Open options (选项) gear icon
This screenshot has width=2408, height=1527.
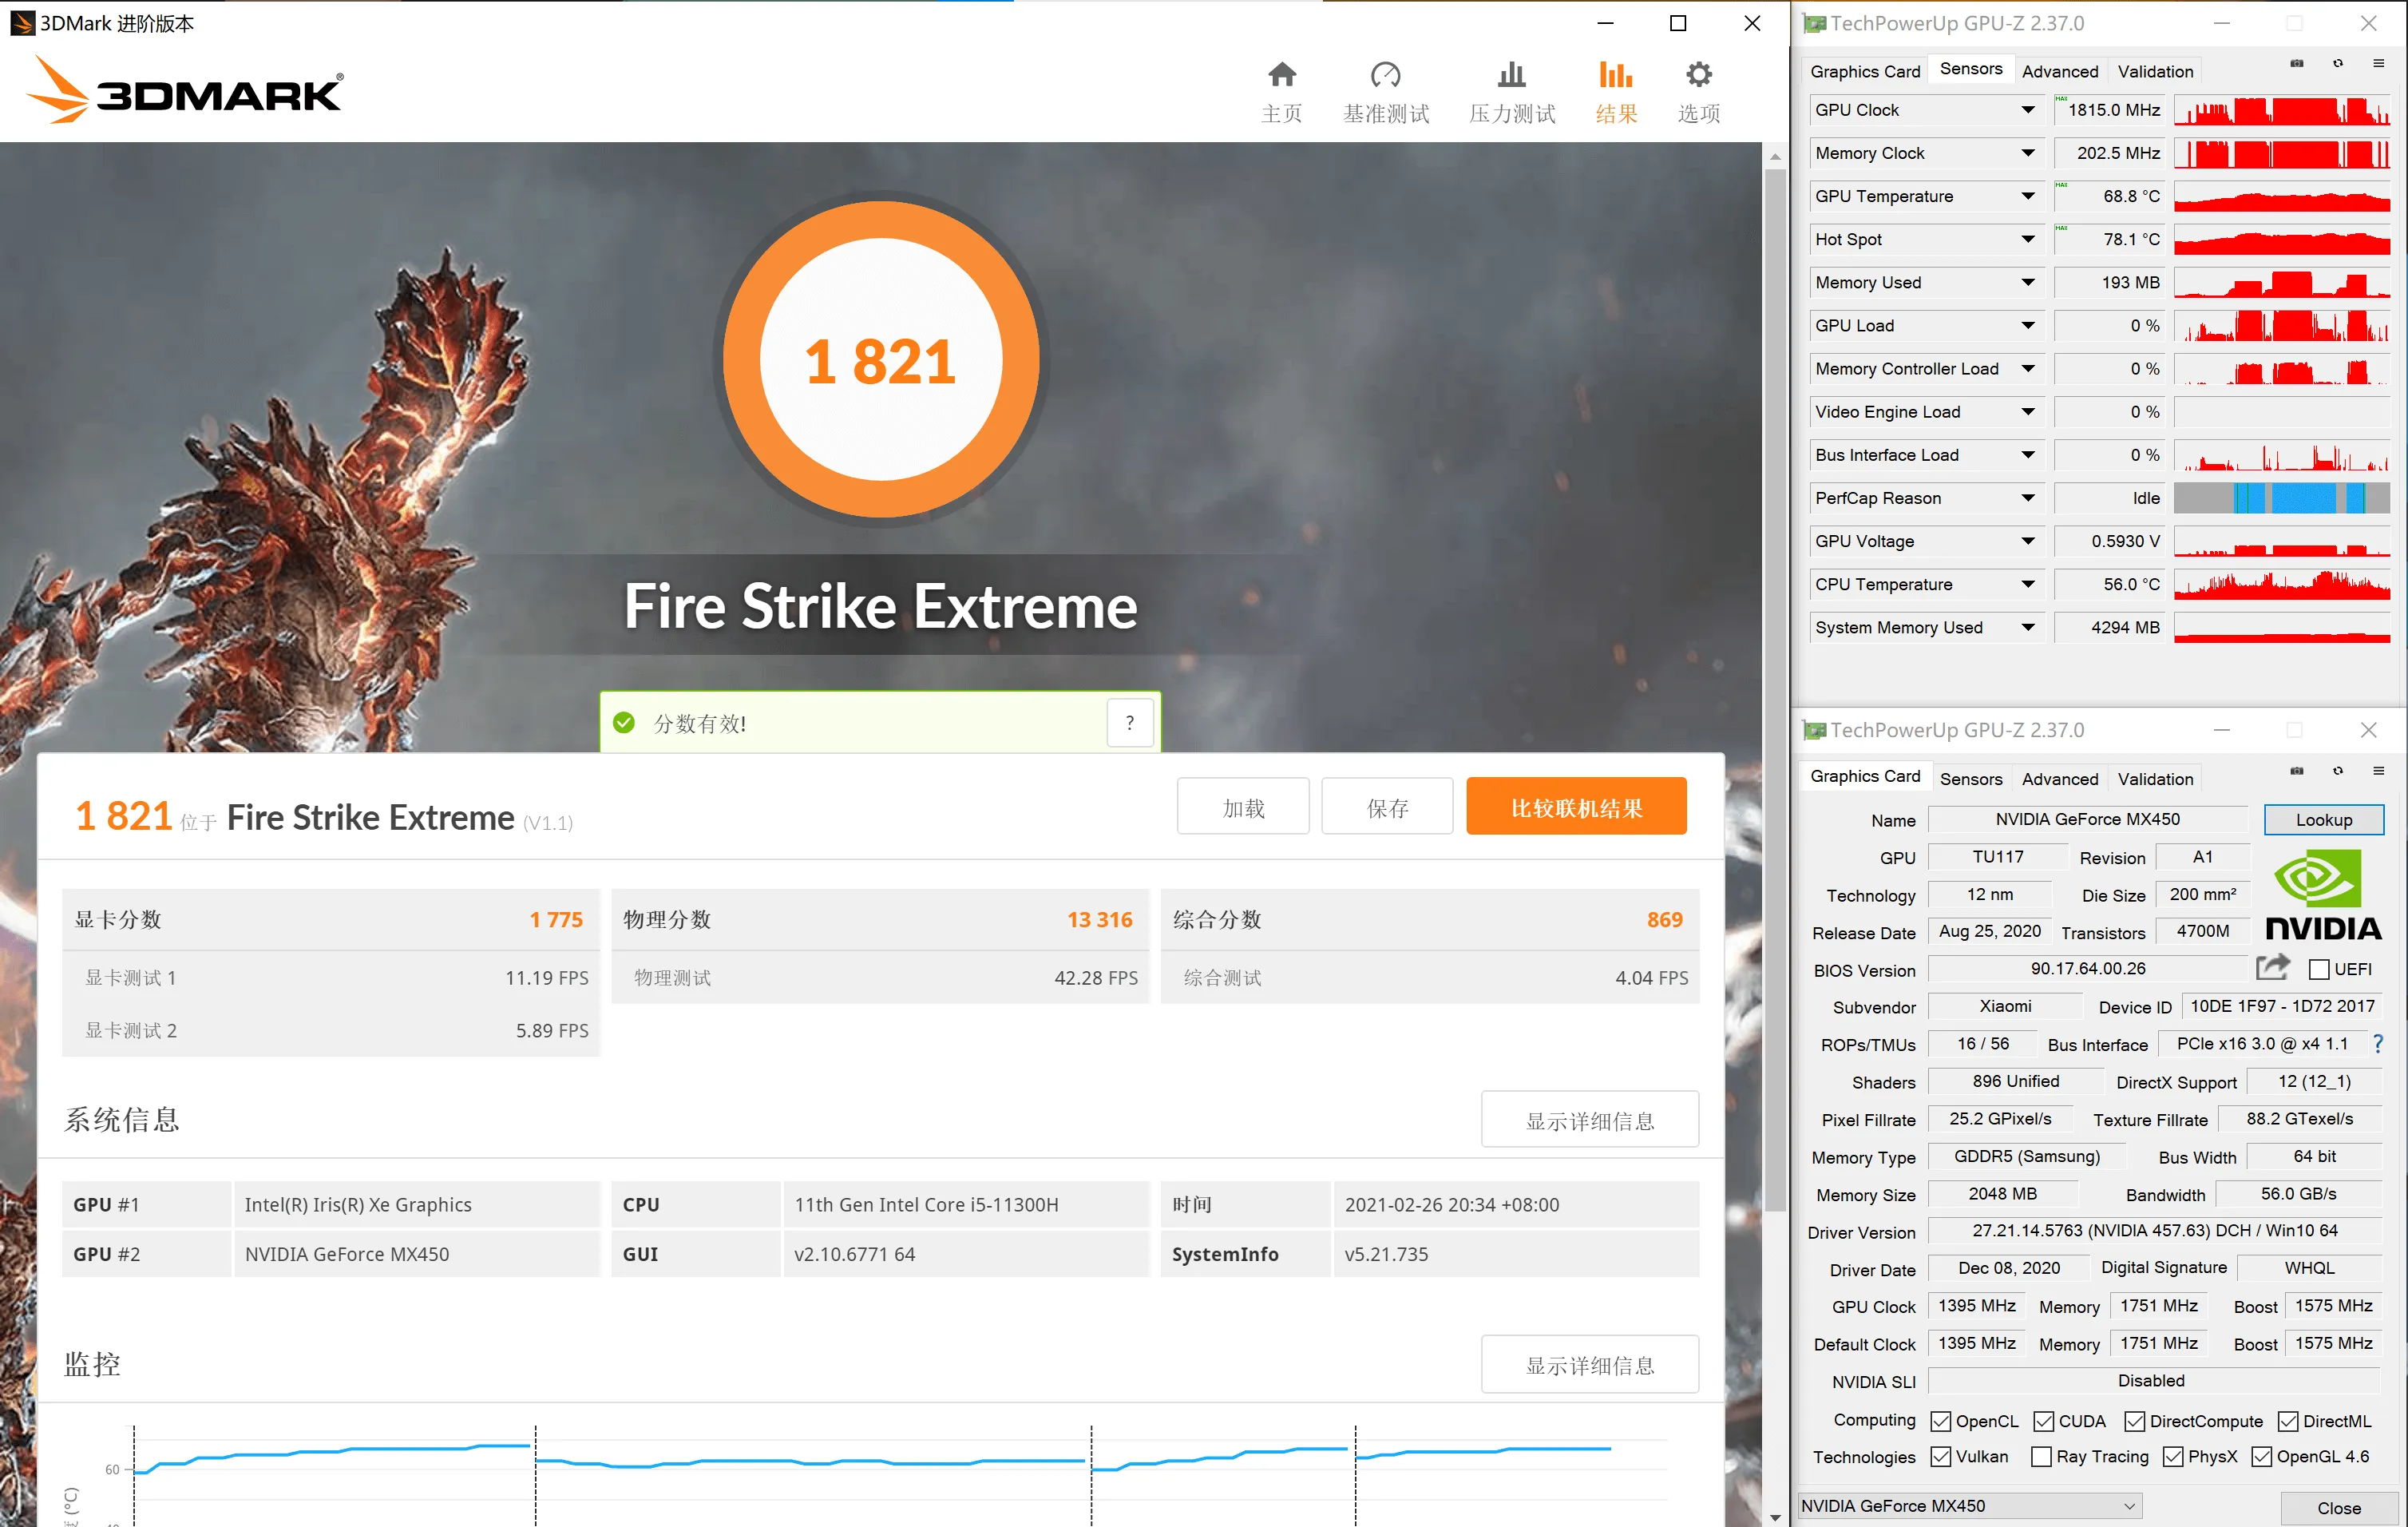coord(1698,74)
